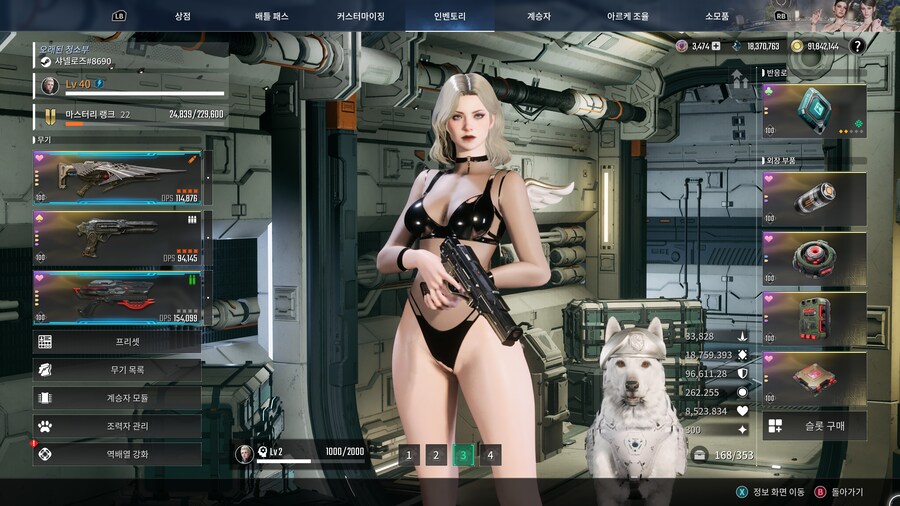Click the X button icon for 정보 화면 이동
The height and width of the screenshot is (506, 900).
click(742, 492)
